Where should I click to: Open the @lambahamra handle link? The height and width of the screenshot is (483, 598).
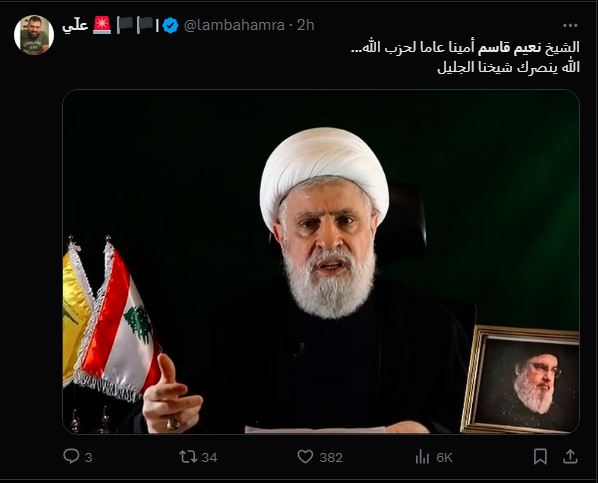(234, 25)
